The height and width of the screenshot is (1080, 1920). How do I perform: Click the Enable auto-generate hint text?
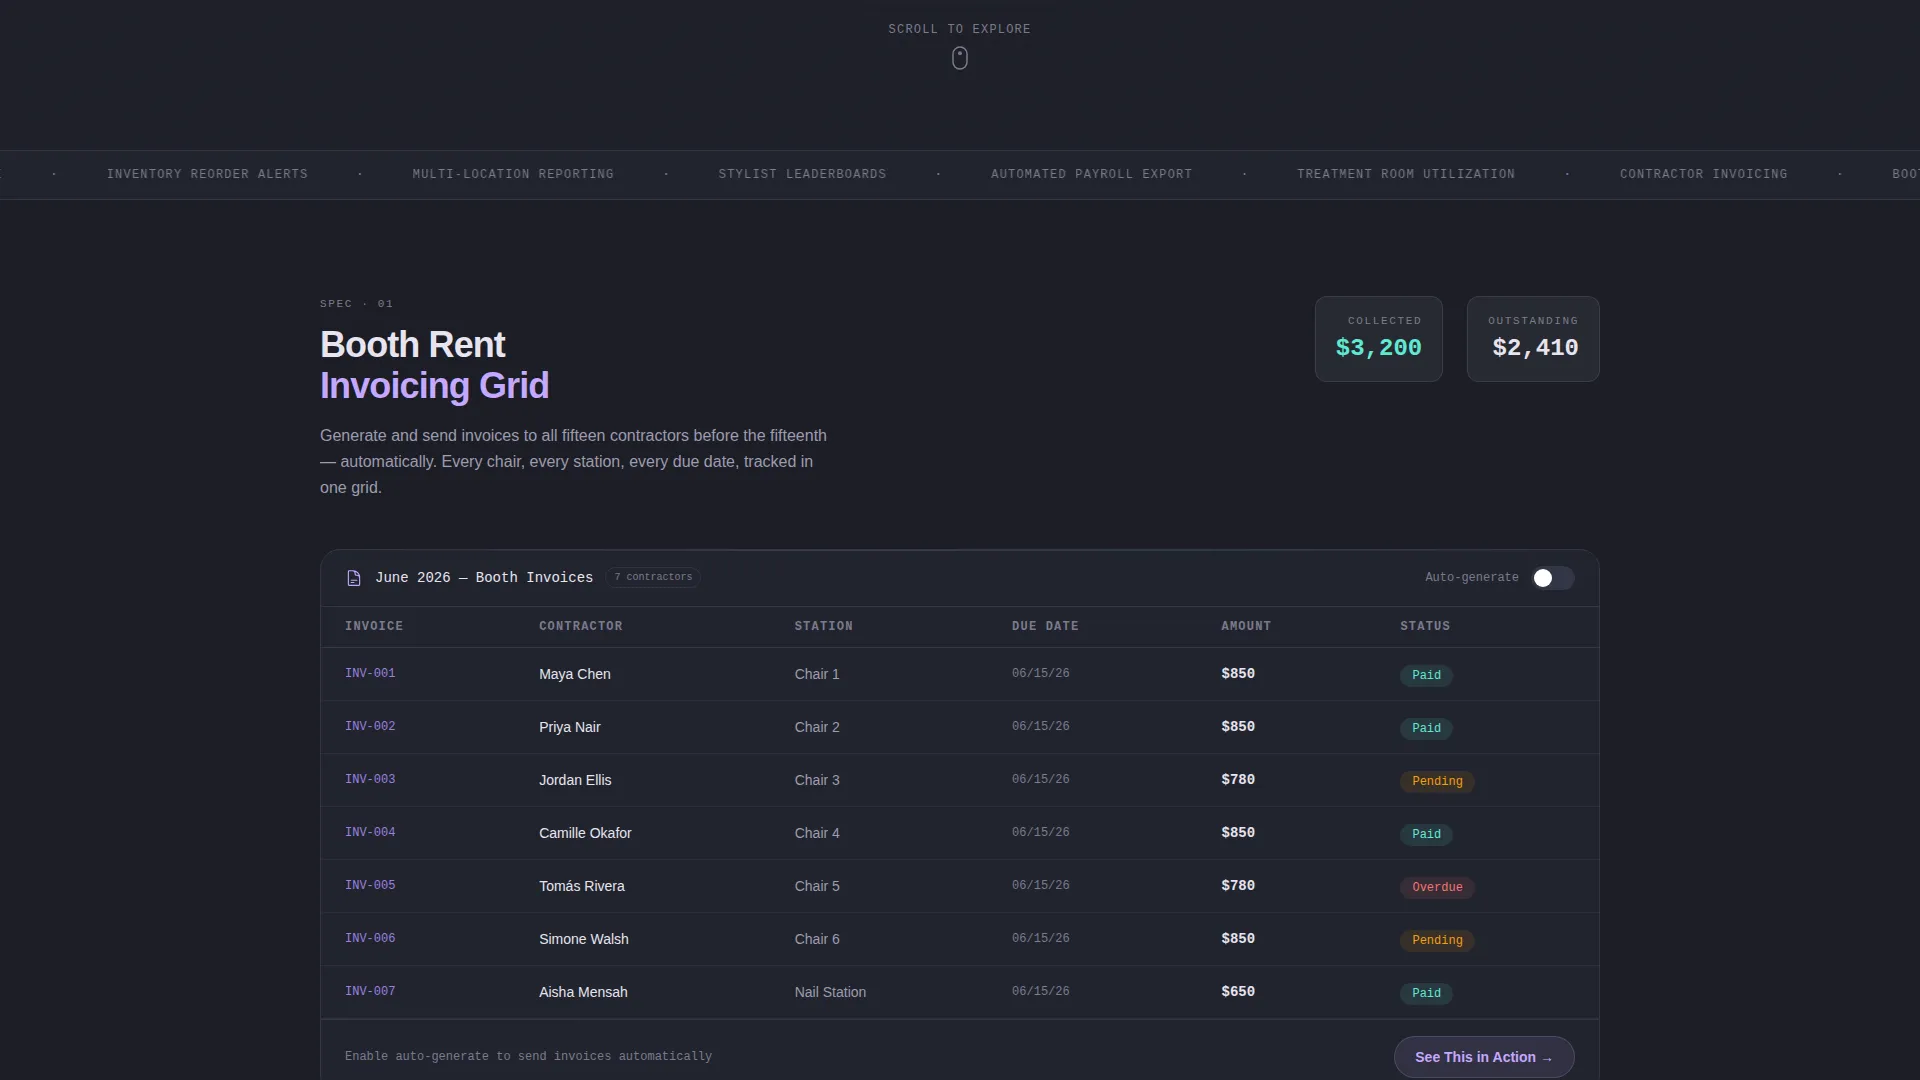click(x=528, y=1056)
